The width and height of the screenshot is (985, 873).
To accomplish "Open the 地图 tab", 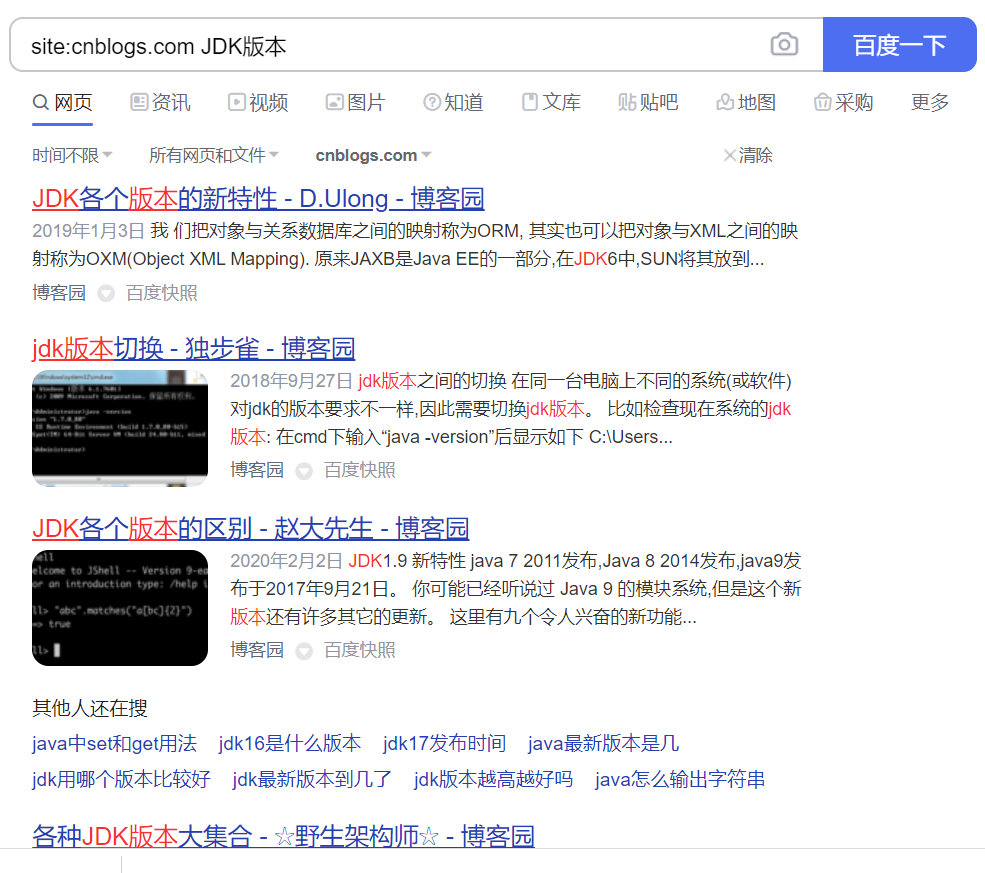I will (x=746, y=102).
